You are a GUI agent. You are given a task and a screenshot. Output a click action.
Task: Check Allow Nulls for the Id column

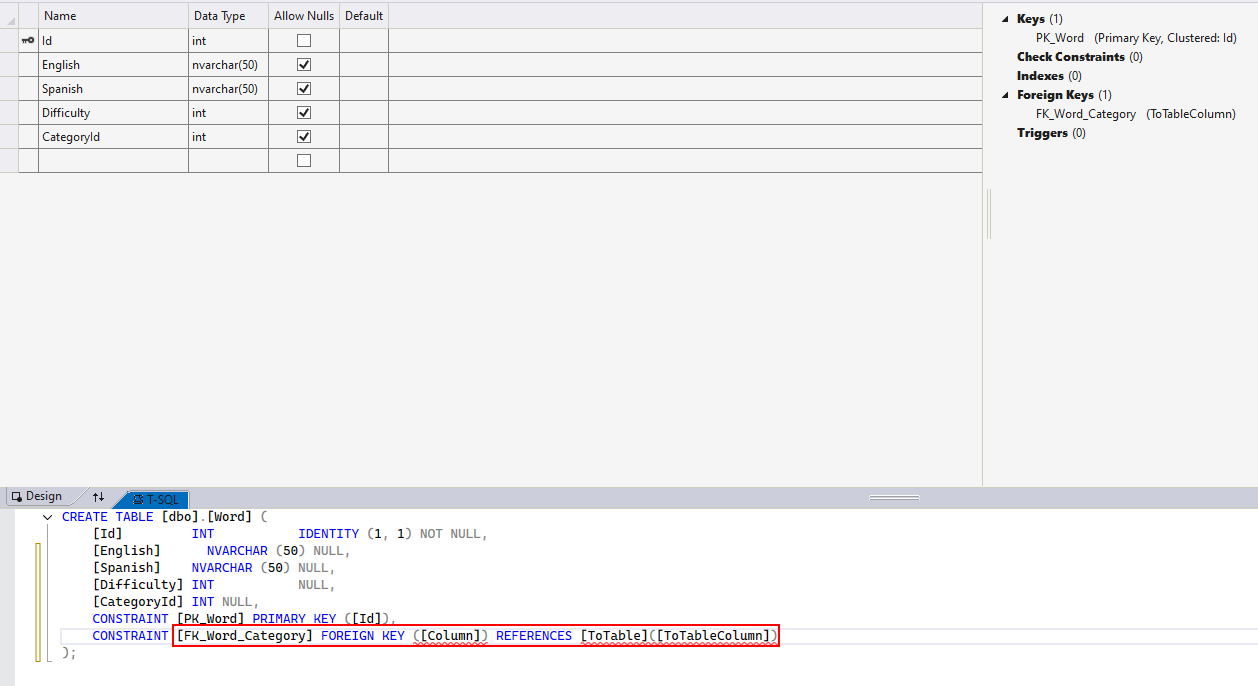pyautogui.click(x=304, y=41)
